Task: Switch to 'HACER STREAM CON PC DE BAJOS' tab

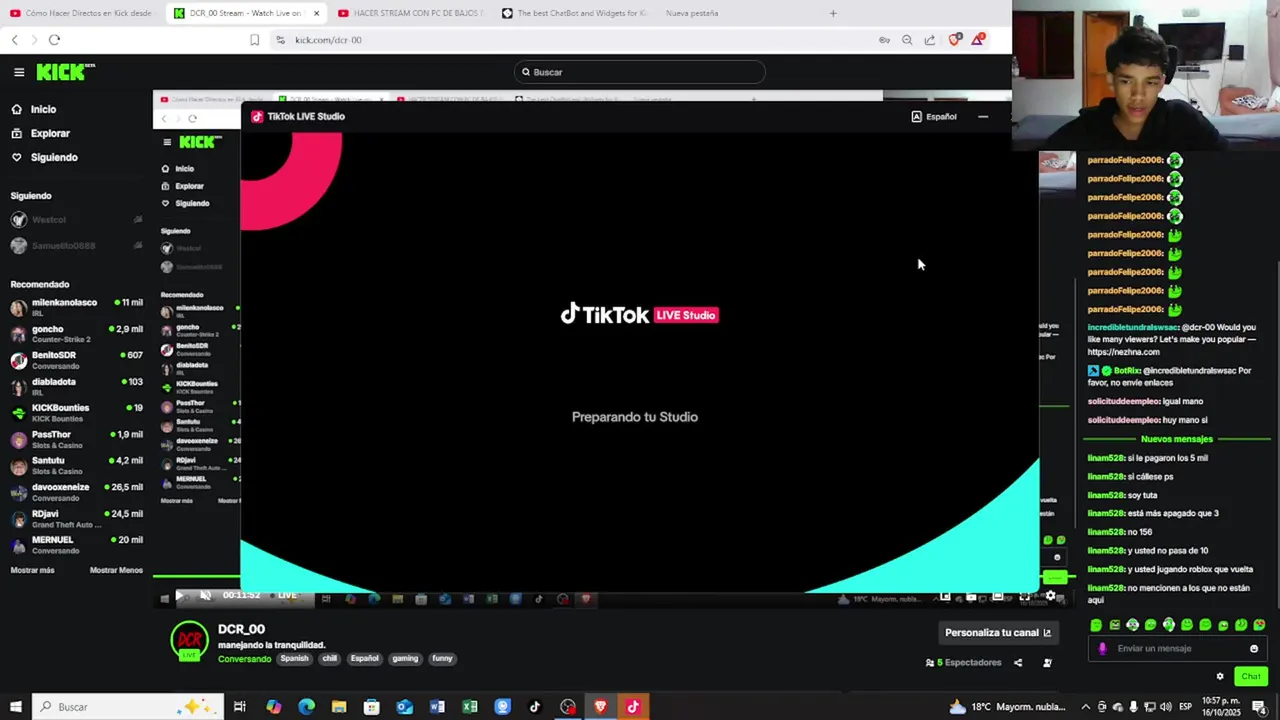Action: coord(410,13)
